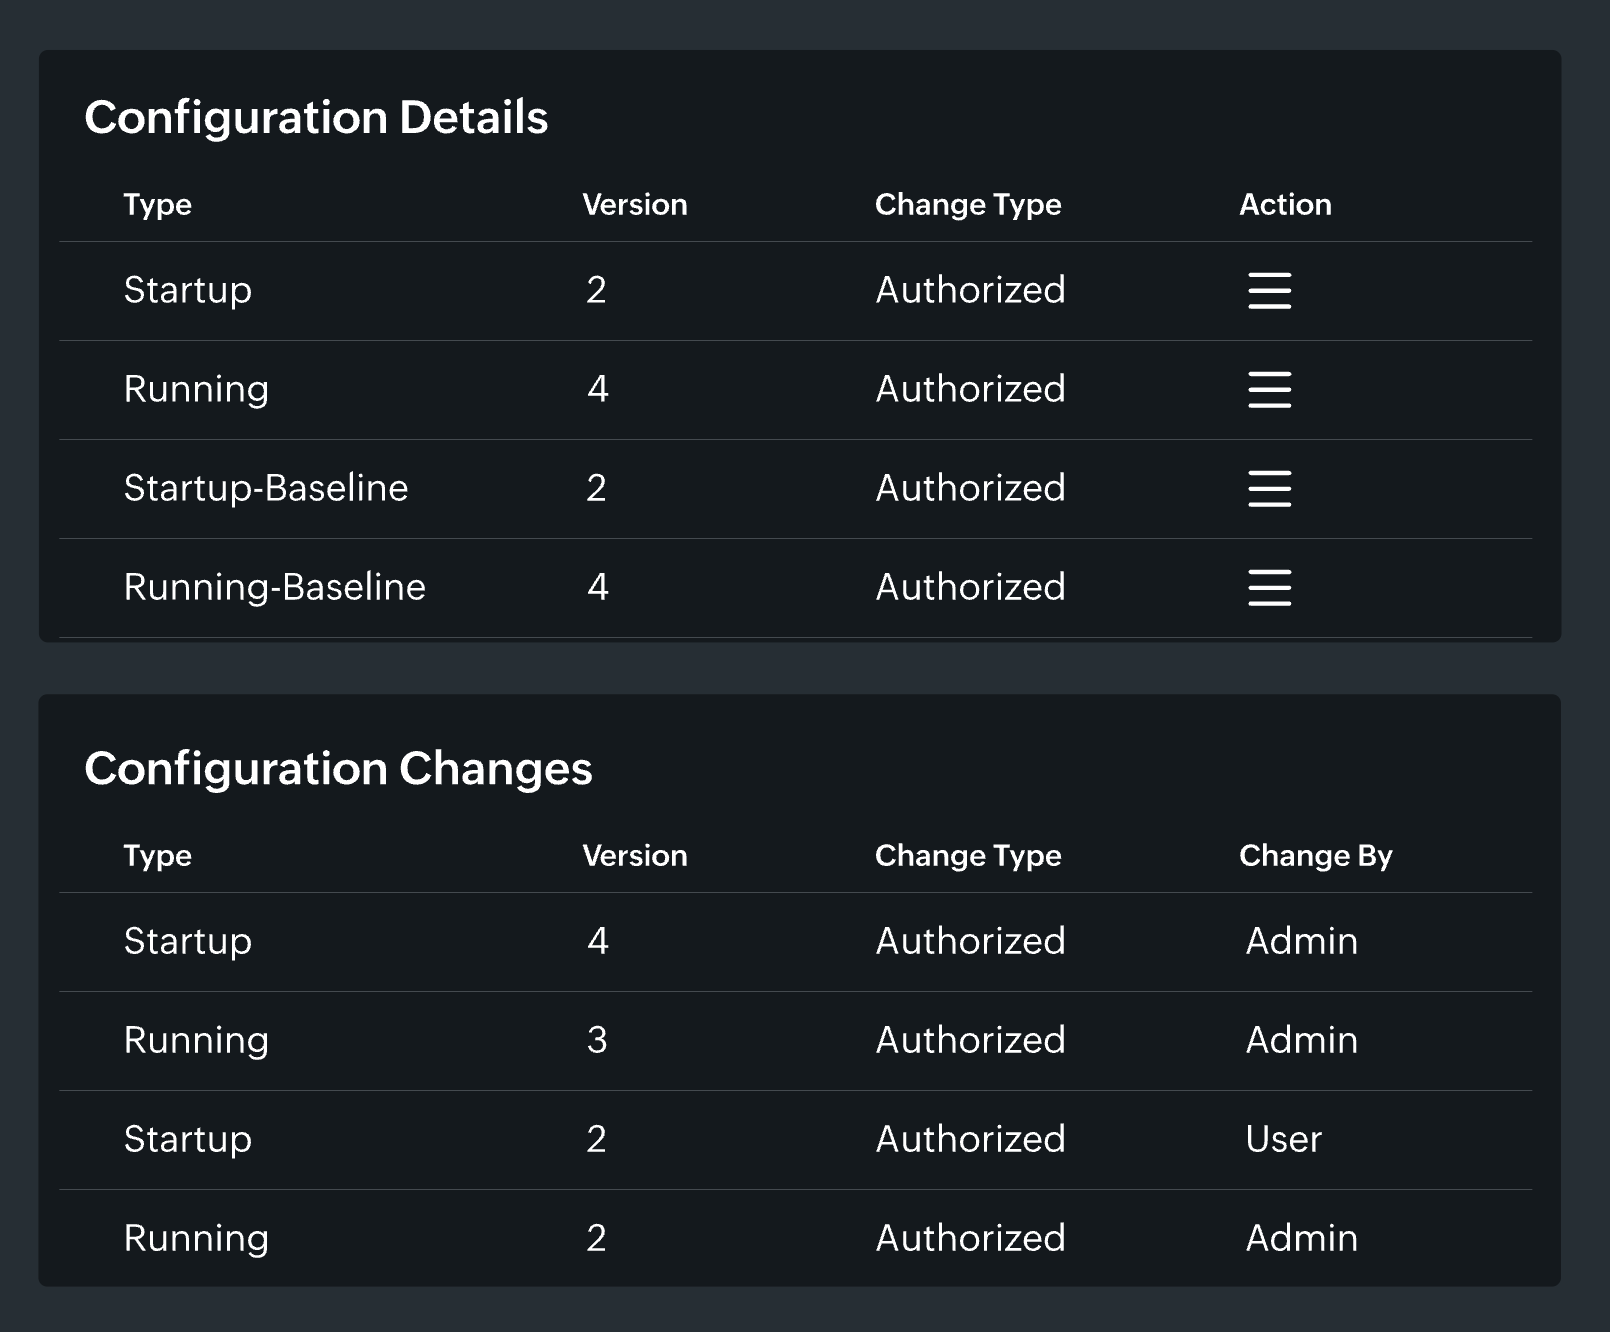Click Change By column header
Screen dimensions: 1610x1332
click(1315, 856)
